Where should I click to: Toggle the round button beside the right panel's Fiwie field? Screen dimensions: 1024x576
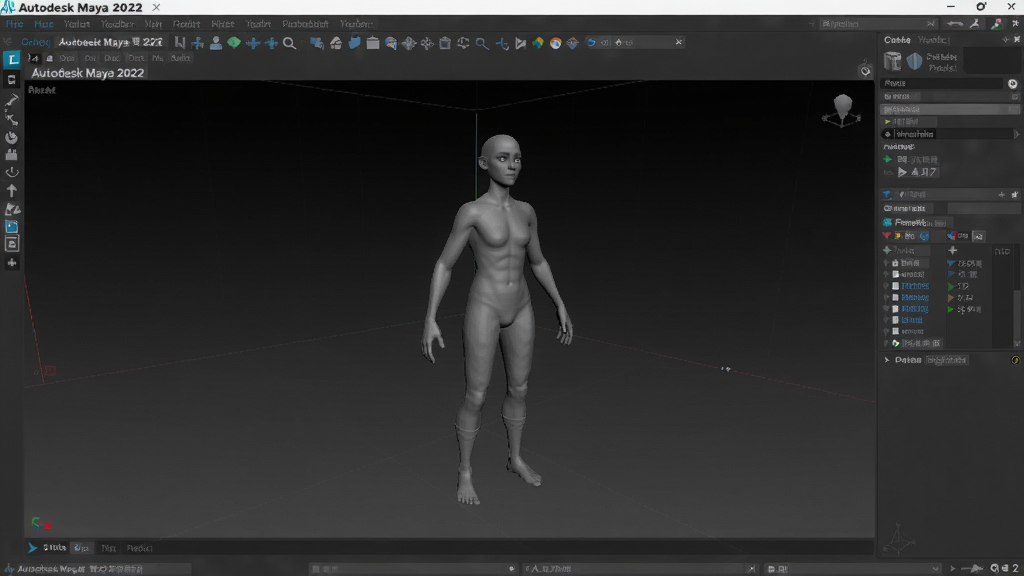tap(1012, 84)
